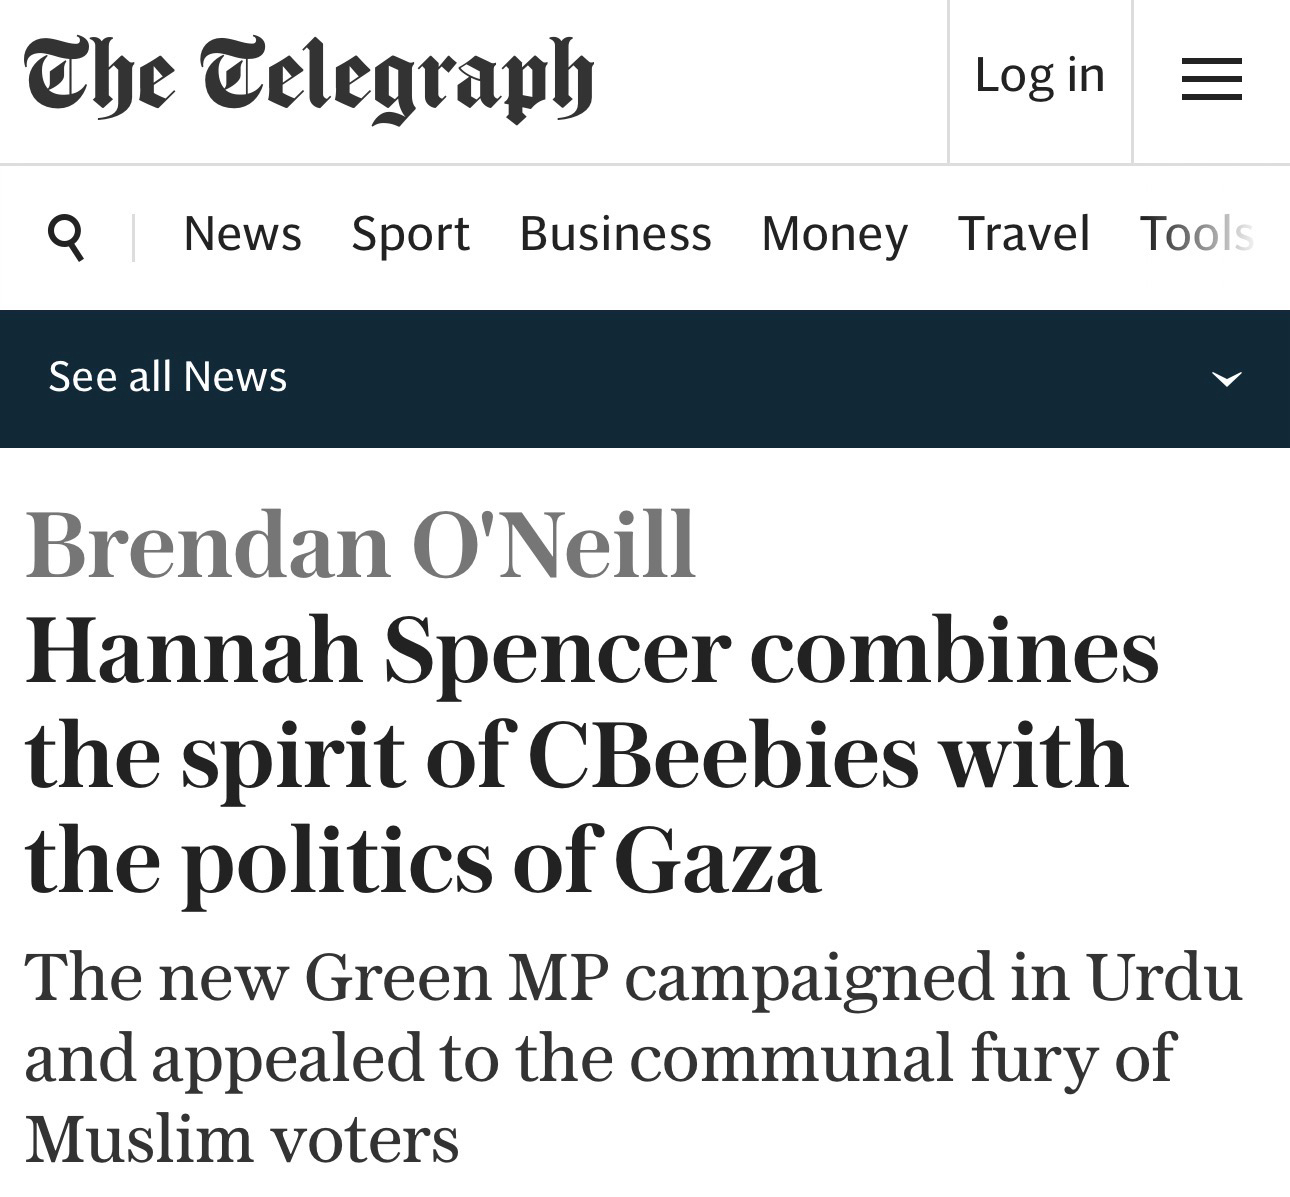The width and height of the screenshot is (1290, 1197).
Task: Click the word CBeebies in the headline
Action: pyautogui.click(x=722, y=756)
